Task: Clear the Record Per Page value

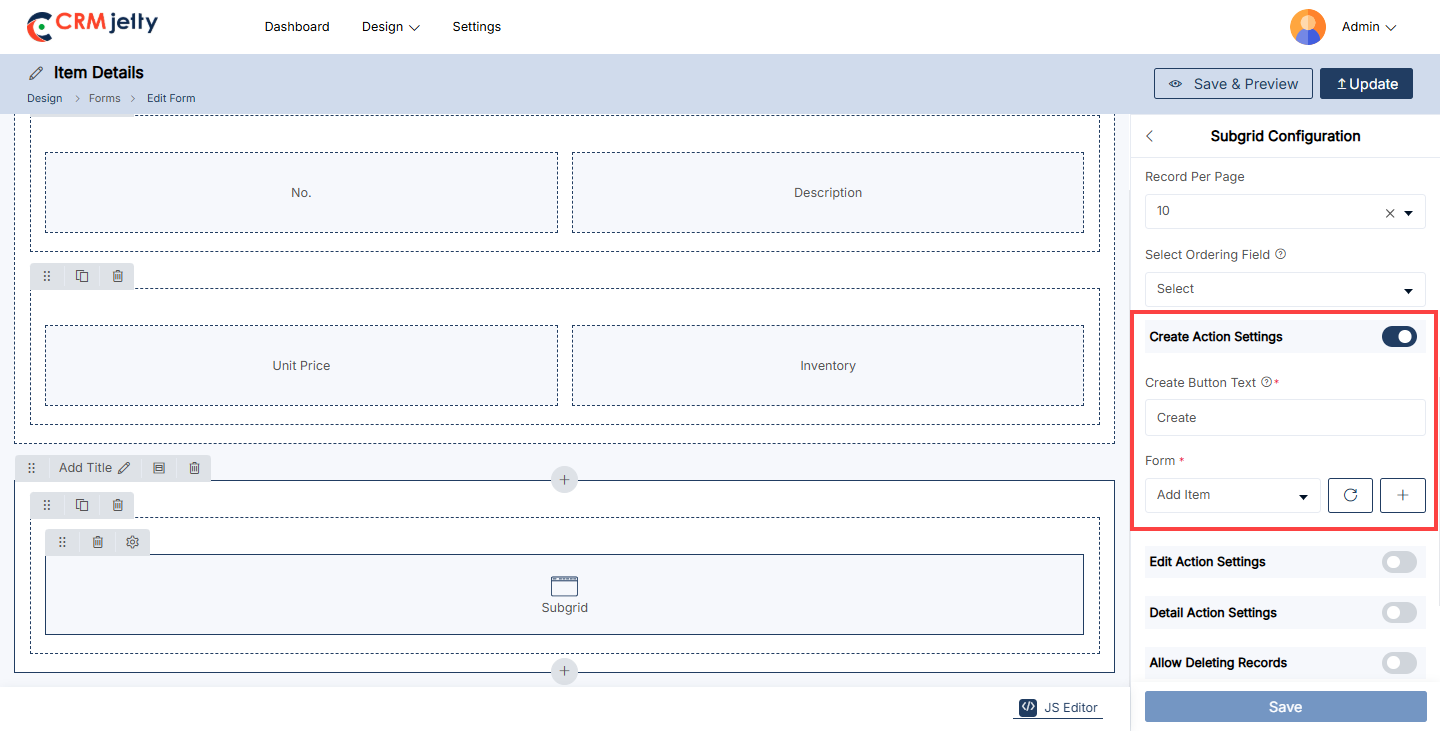Action: click(x=1389, y=213)
